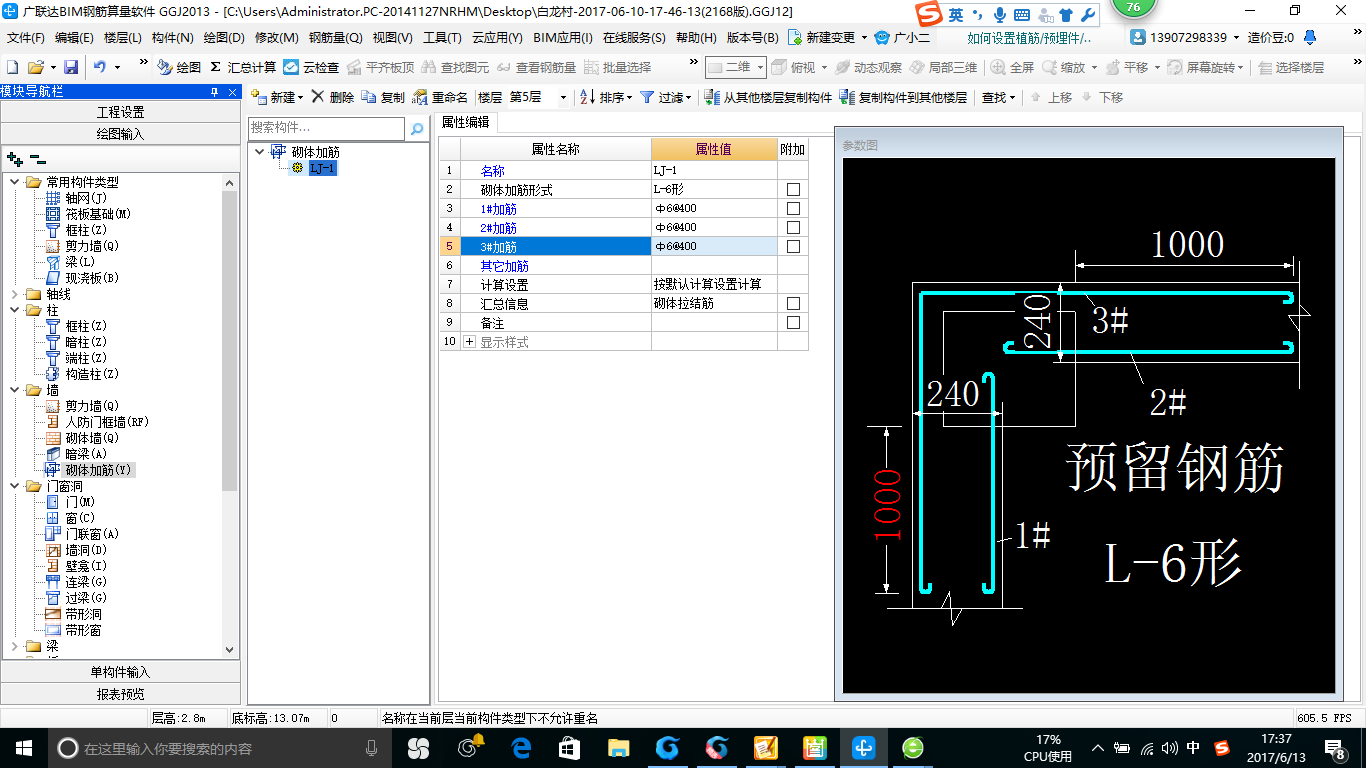Open Windows Start menu

click(23, 747)
